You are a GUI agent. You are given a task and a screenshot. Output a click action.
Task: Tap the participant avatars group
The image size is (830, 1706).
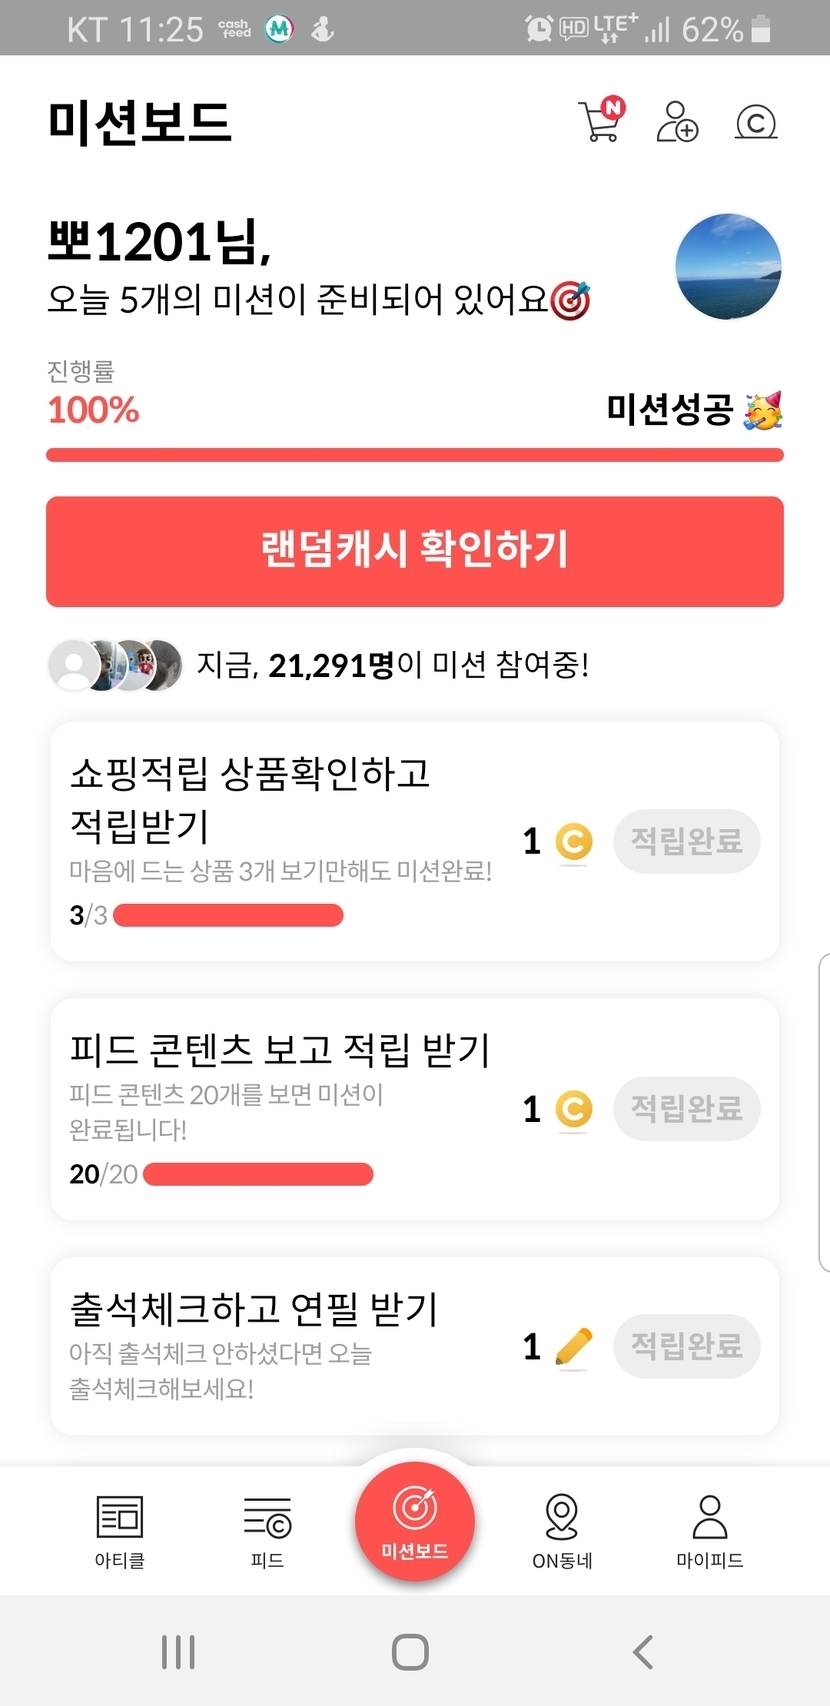(115, 665)
